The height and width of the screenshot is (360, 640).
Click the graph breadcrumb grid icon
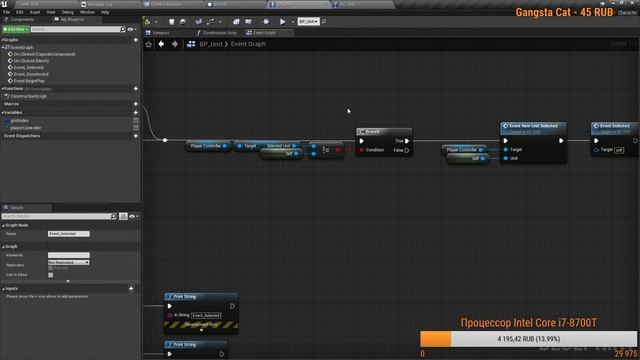point(191,44)
